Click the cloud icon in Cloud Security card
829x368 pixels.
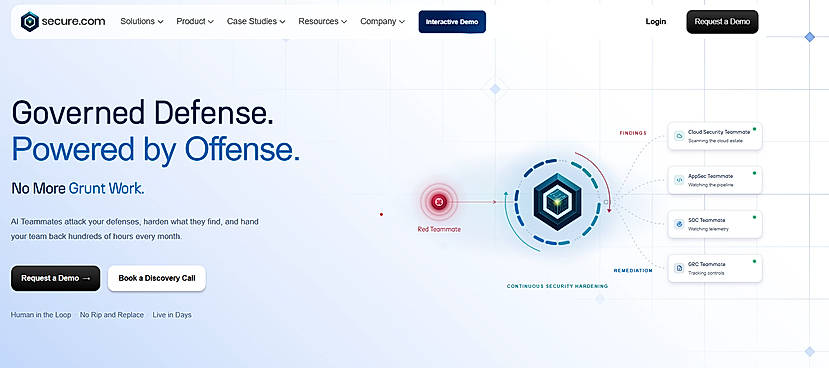[679, 136]
